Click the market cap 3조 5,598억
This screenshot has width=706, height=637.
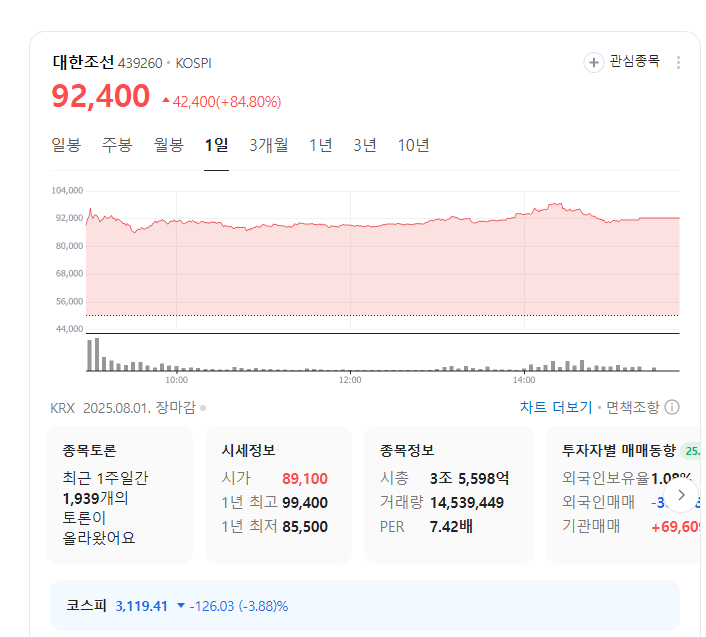click(469, 479)
